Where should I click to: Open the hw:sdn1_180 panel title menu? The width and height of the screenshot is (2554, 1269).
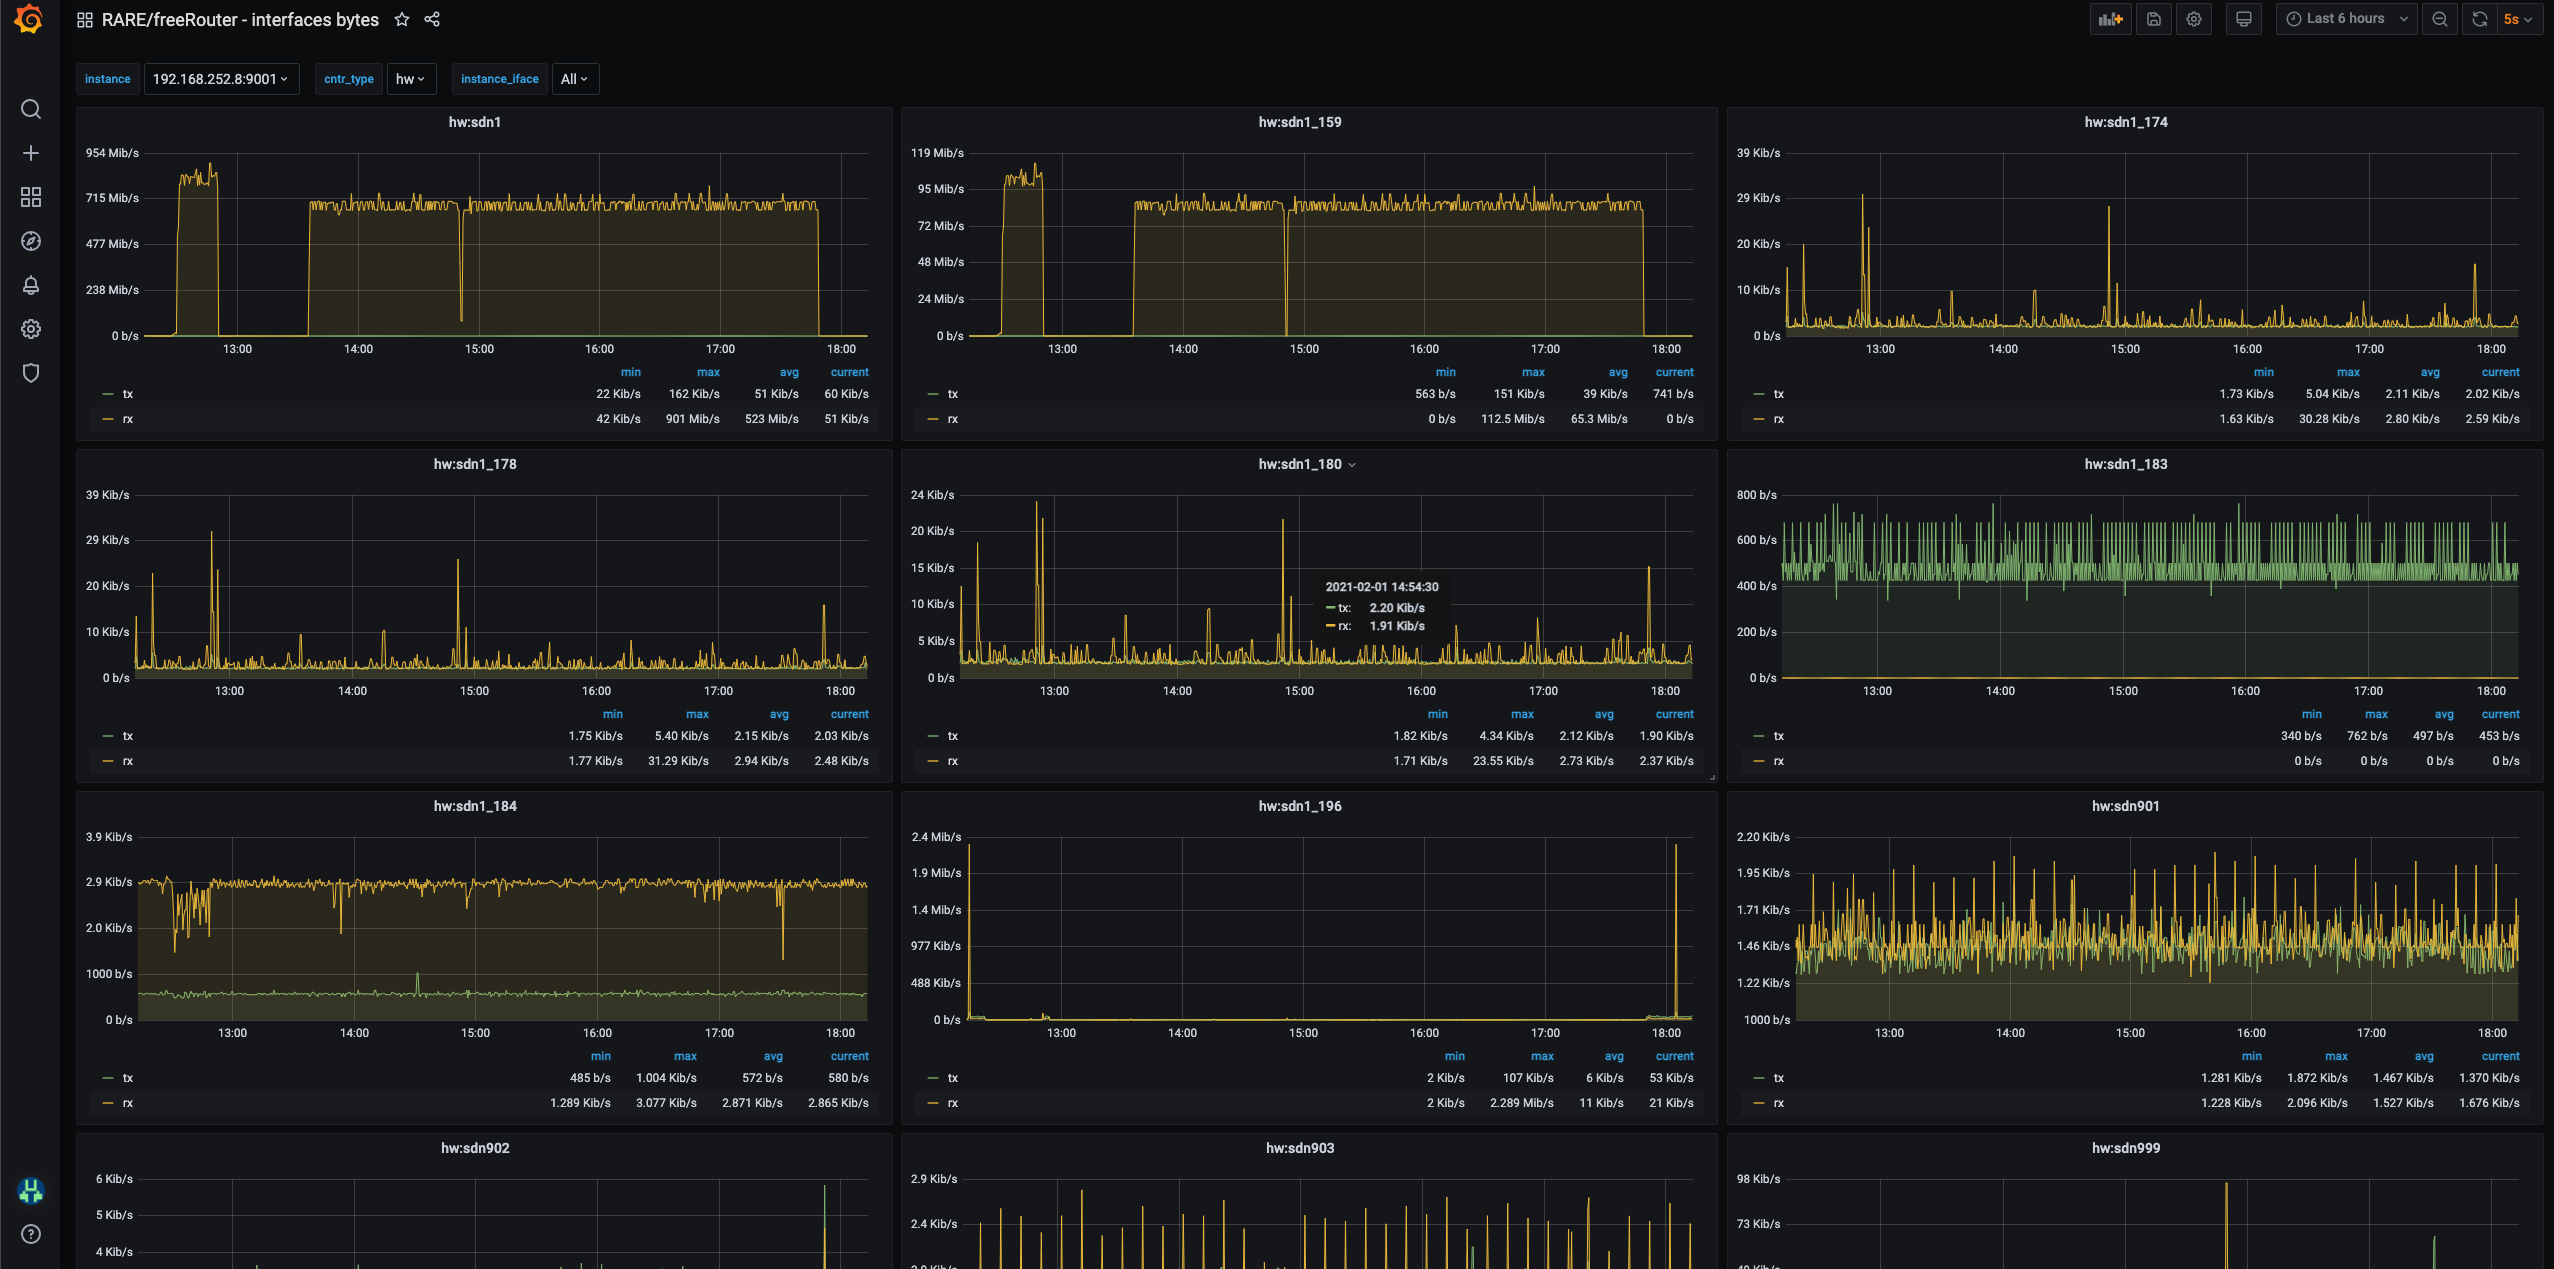(x=1300, y=464)
